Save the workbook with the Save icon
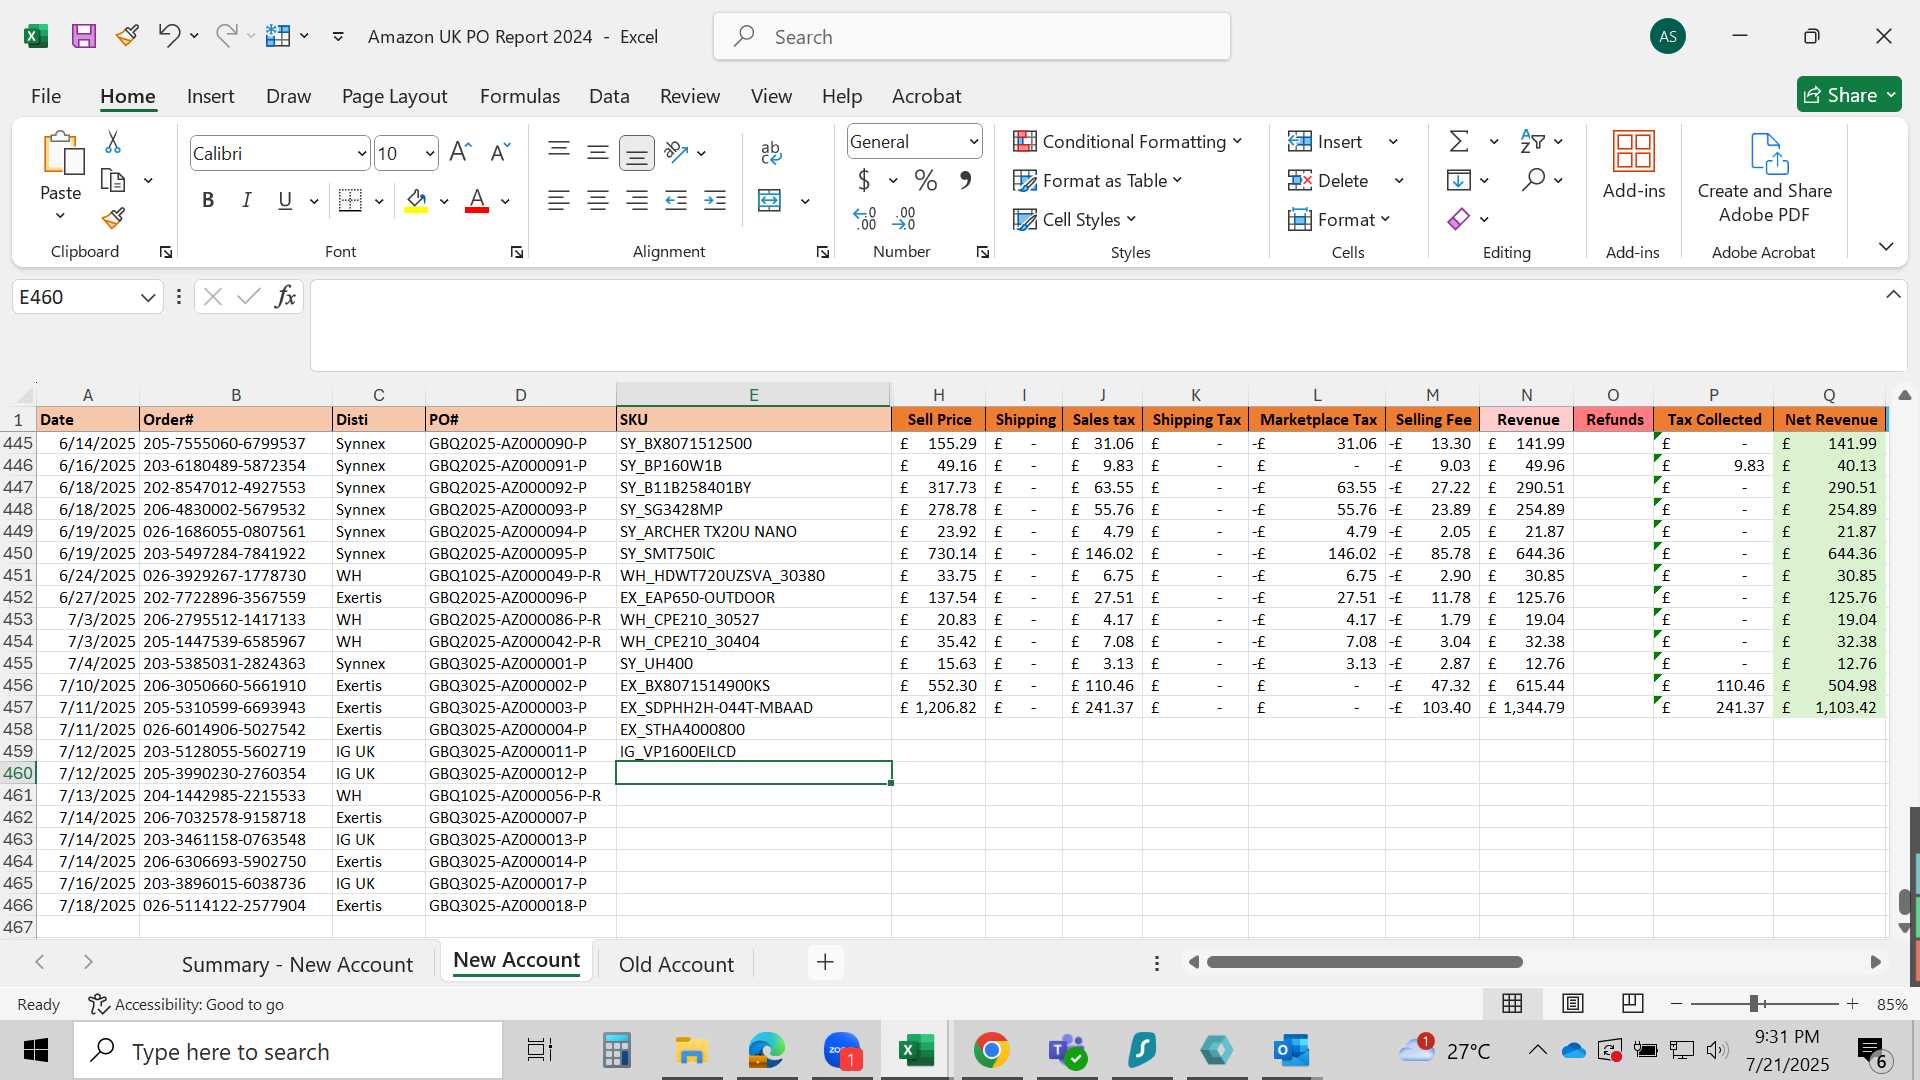Image resolution: width=1920 pixels, height=1080 pixels. click(x=84, y=36)
